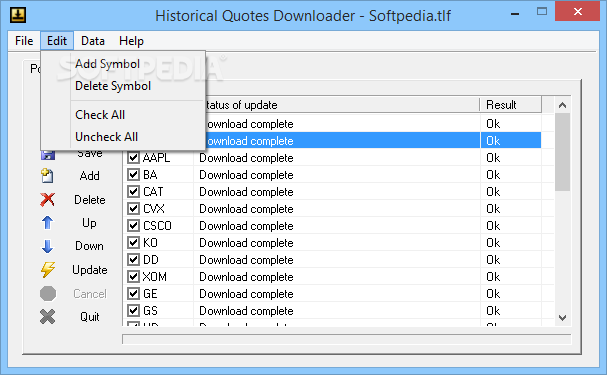Click the grey X Quit icon

click(x=47, y=317)
